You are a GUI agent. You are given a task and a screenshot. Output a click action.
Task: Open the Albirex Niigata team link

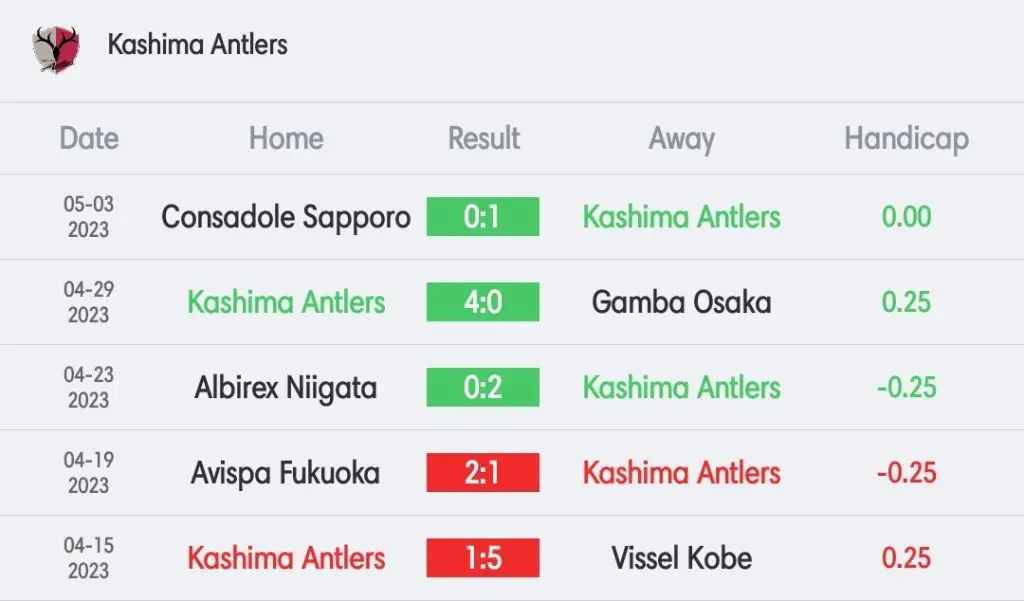click(286, 389)
